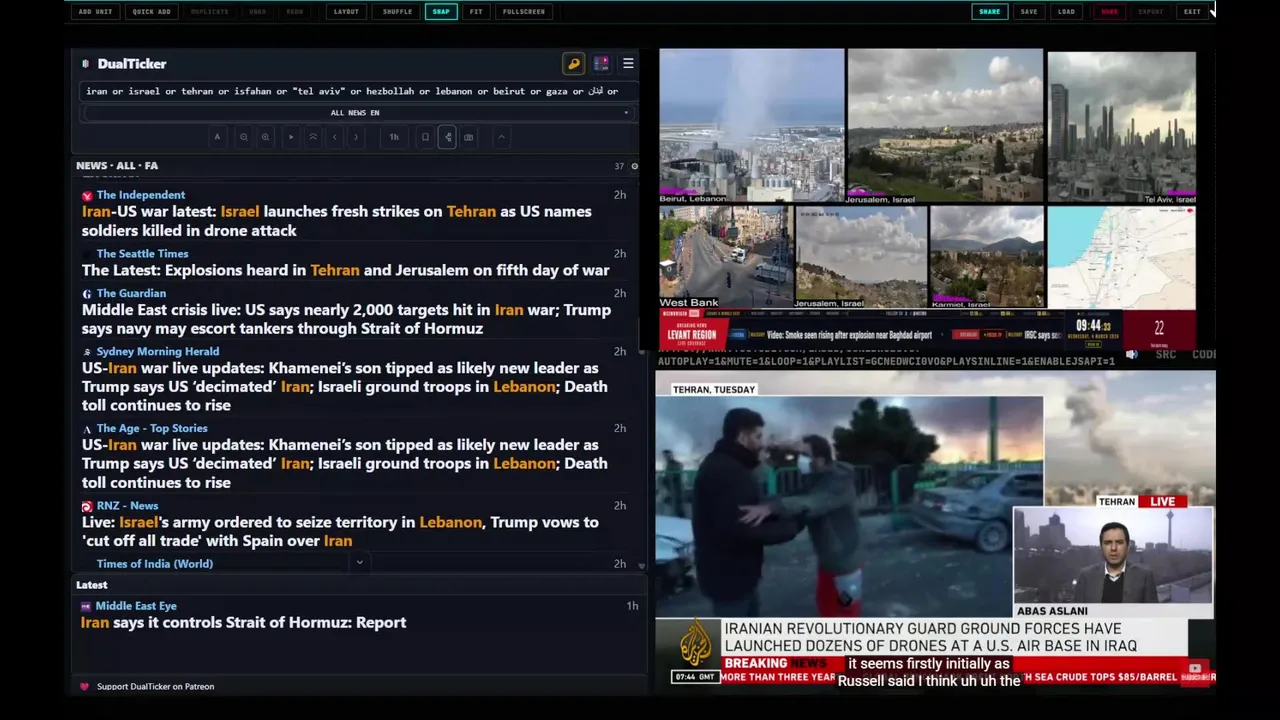Click The Independent source icon
This screenshot has width=1280, height=720.
(x=87, y=196)
